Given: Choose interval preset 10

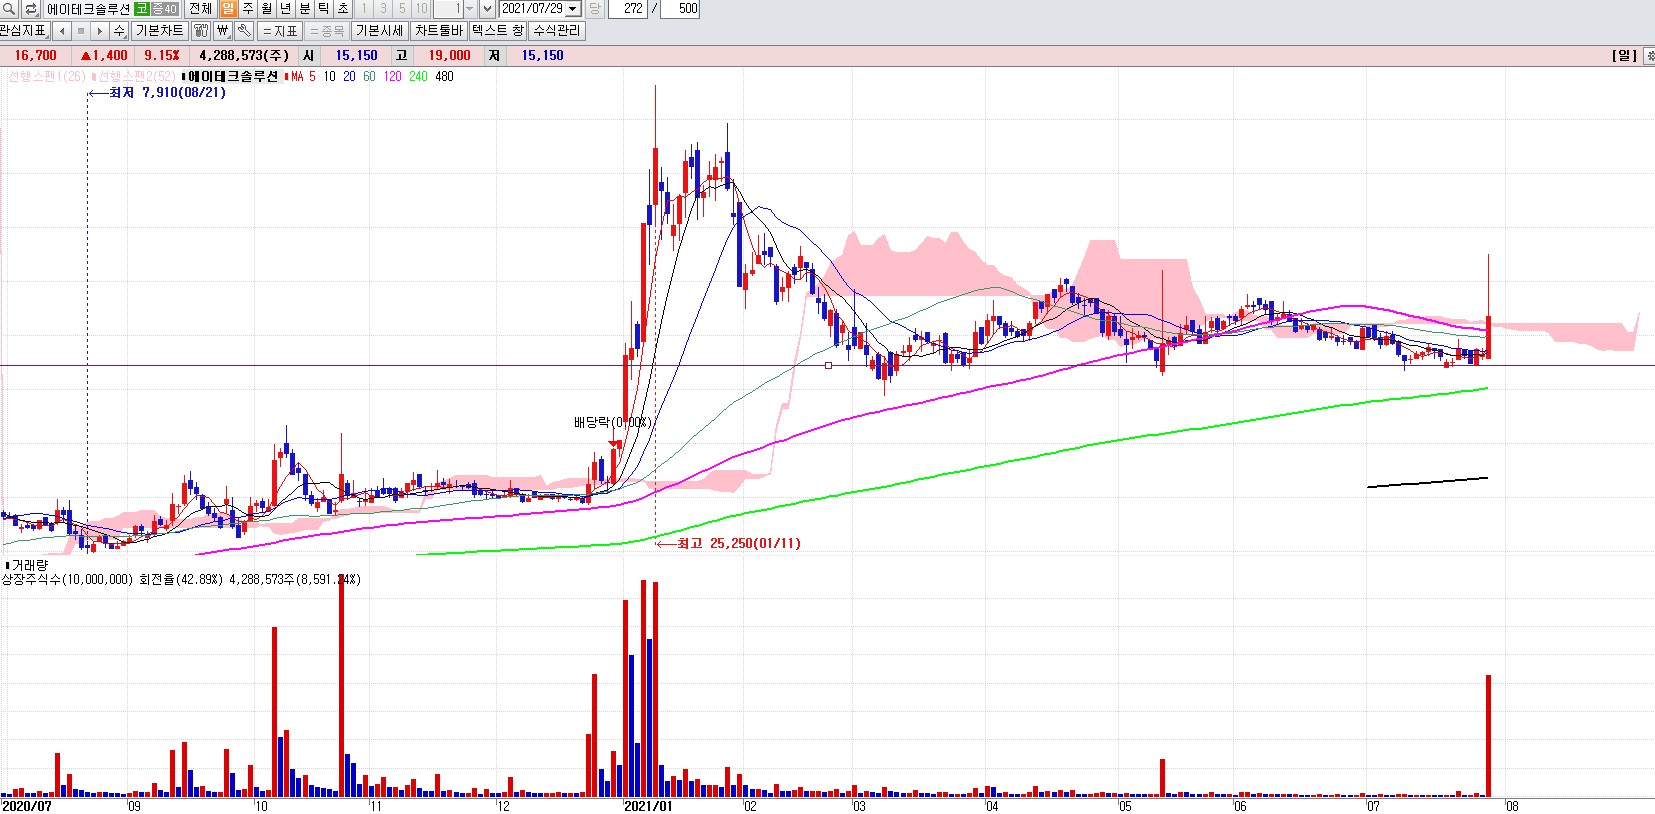Looking at the screenshot, I should (x=422, y=9).
